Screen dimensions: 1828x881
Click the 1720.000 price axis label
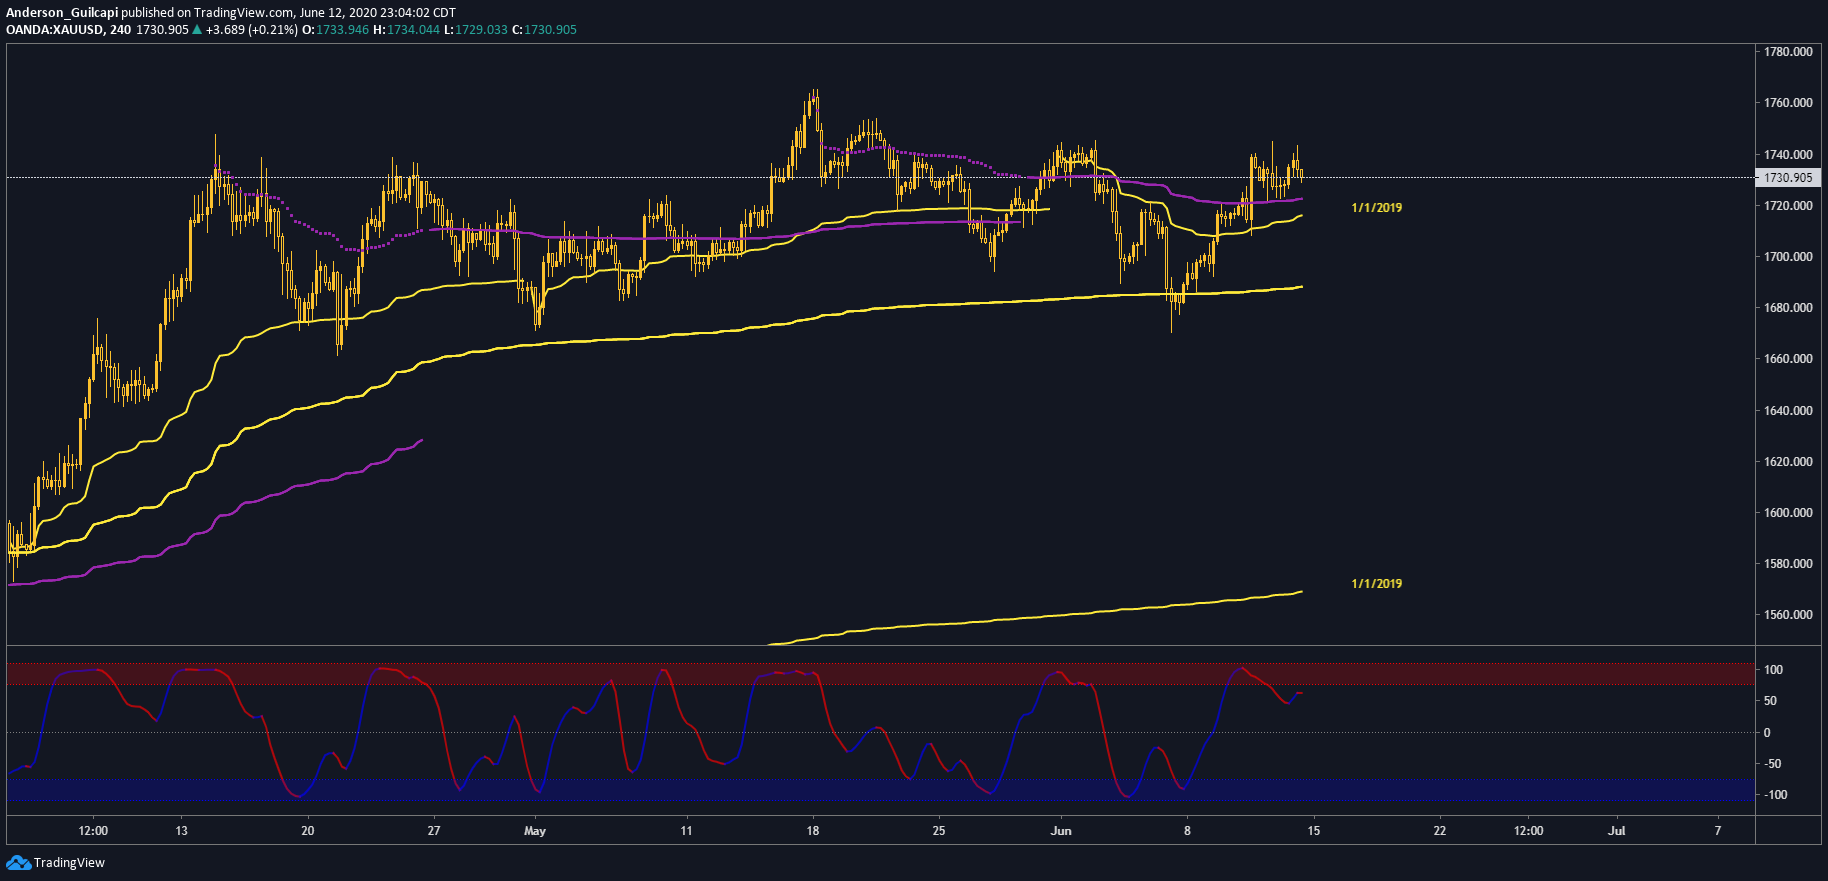(x=1788, y=206)
